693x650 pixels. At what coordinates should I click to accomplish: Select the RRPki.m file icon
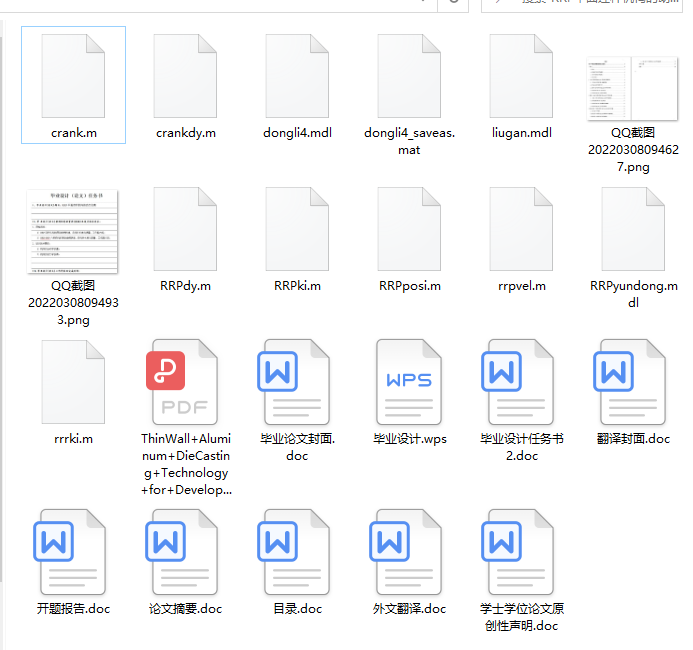297,229
